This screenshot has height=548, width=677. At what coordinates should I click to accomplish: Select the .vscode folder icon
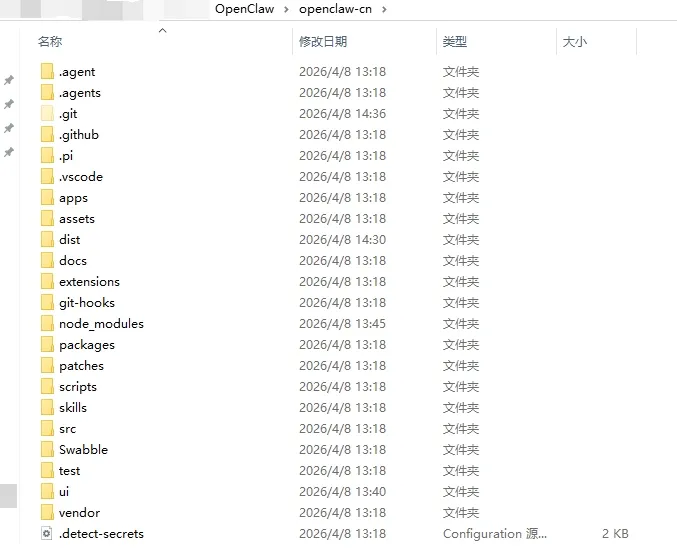coord(47,177)
